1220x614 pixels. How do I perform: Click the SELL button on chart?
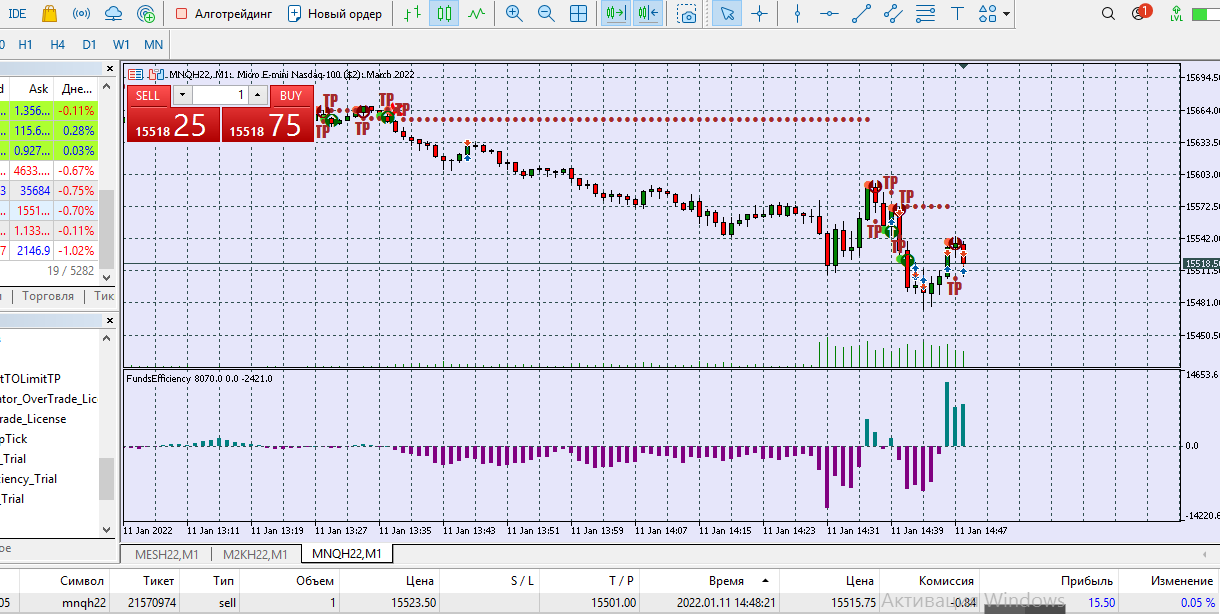coord(148,96)
